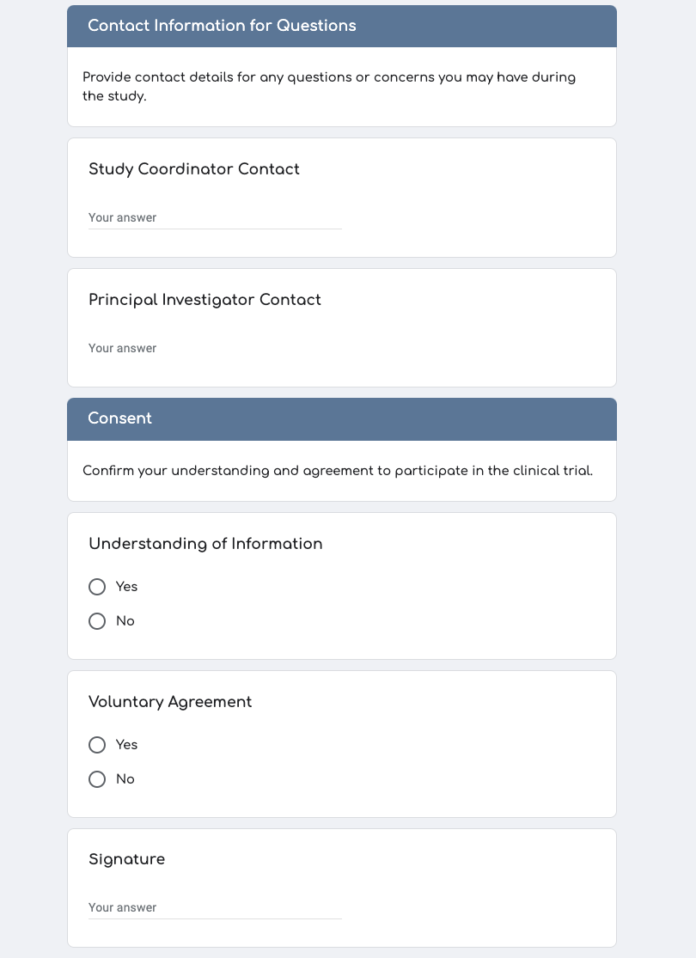Click the Understanding of Information question title
This screenshot has width=696, height=958.
click(205, 544)
